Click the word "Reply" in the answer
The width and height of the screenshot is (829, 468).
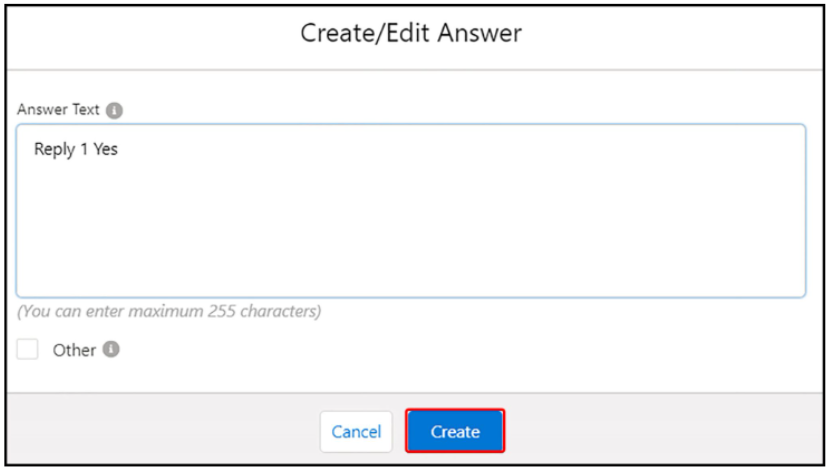(x=54, y=150)
